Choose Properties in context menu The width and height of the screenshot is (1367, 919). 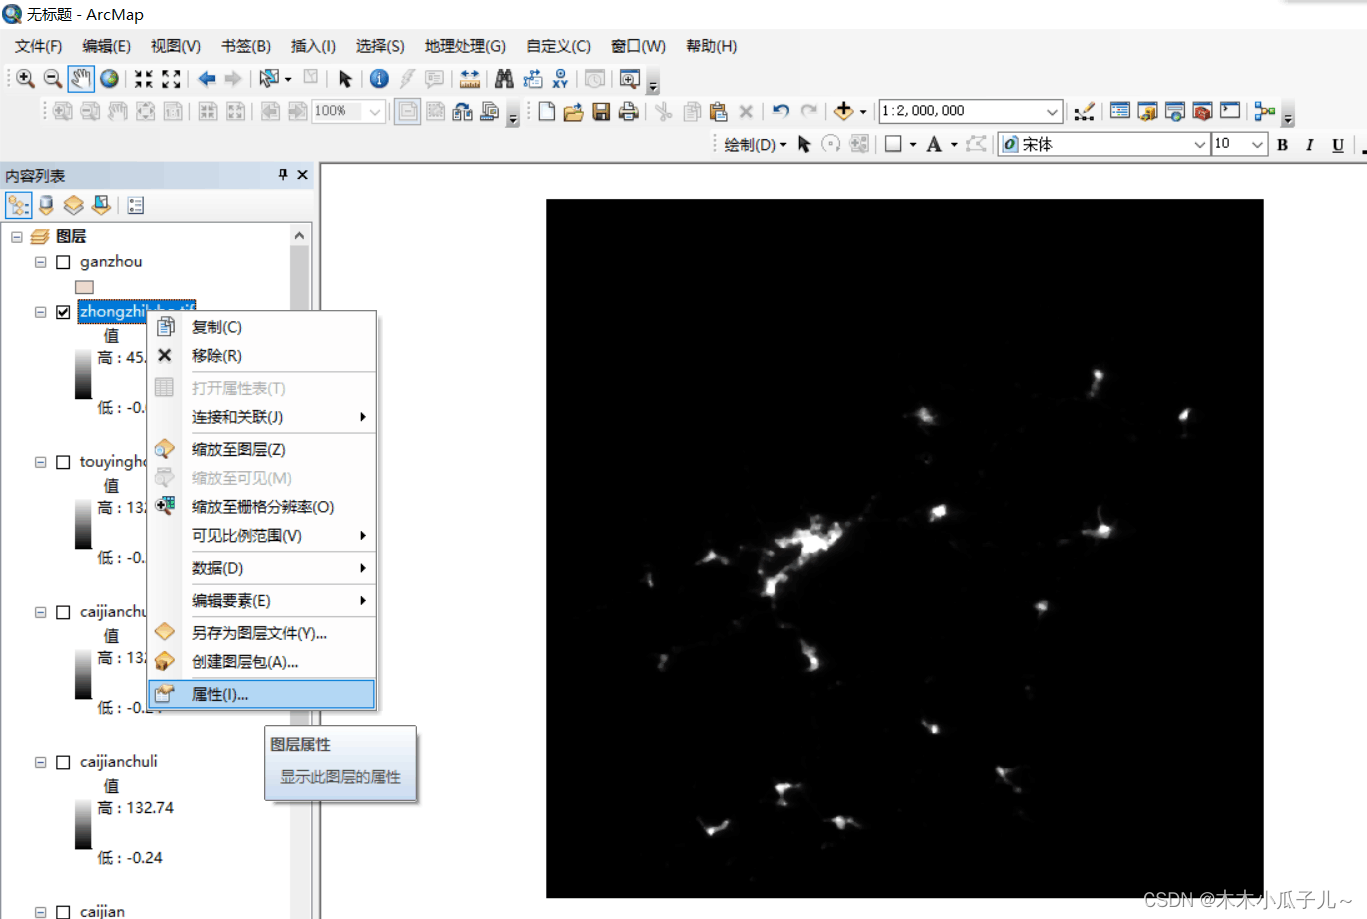click(x=261, y=694)
